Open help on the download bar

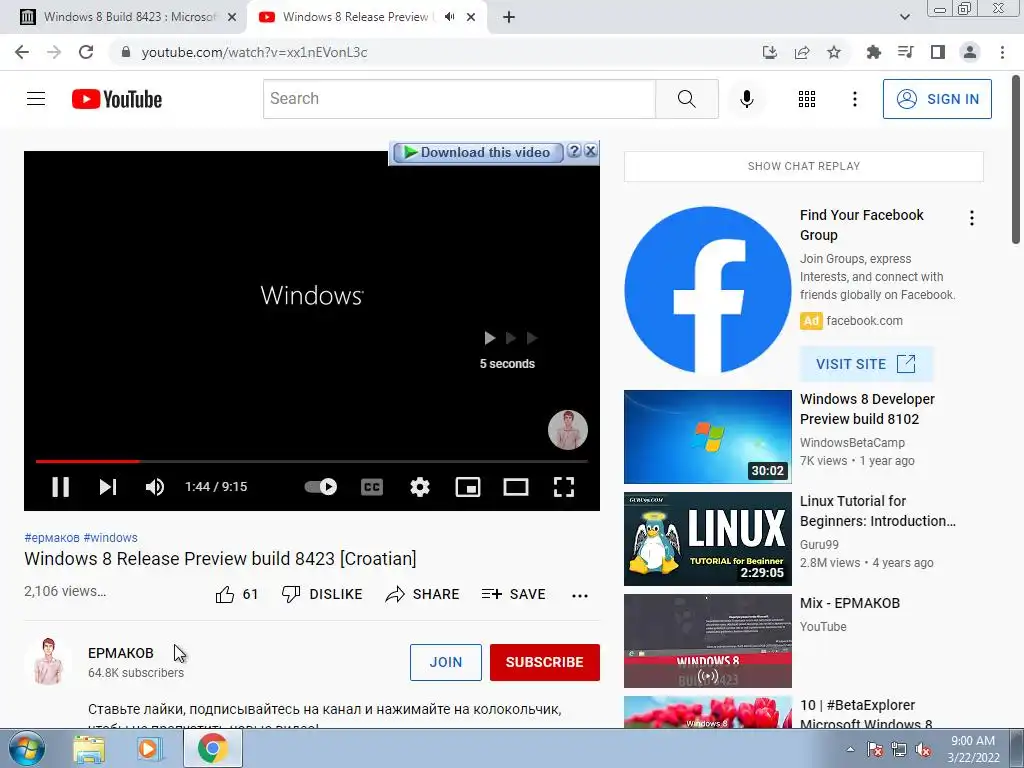(573, 151)
